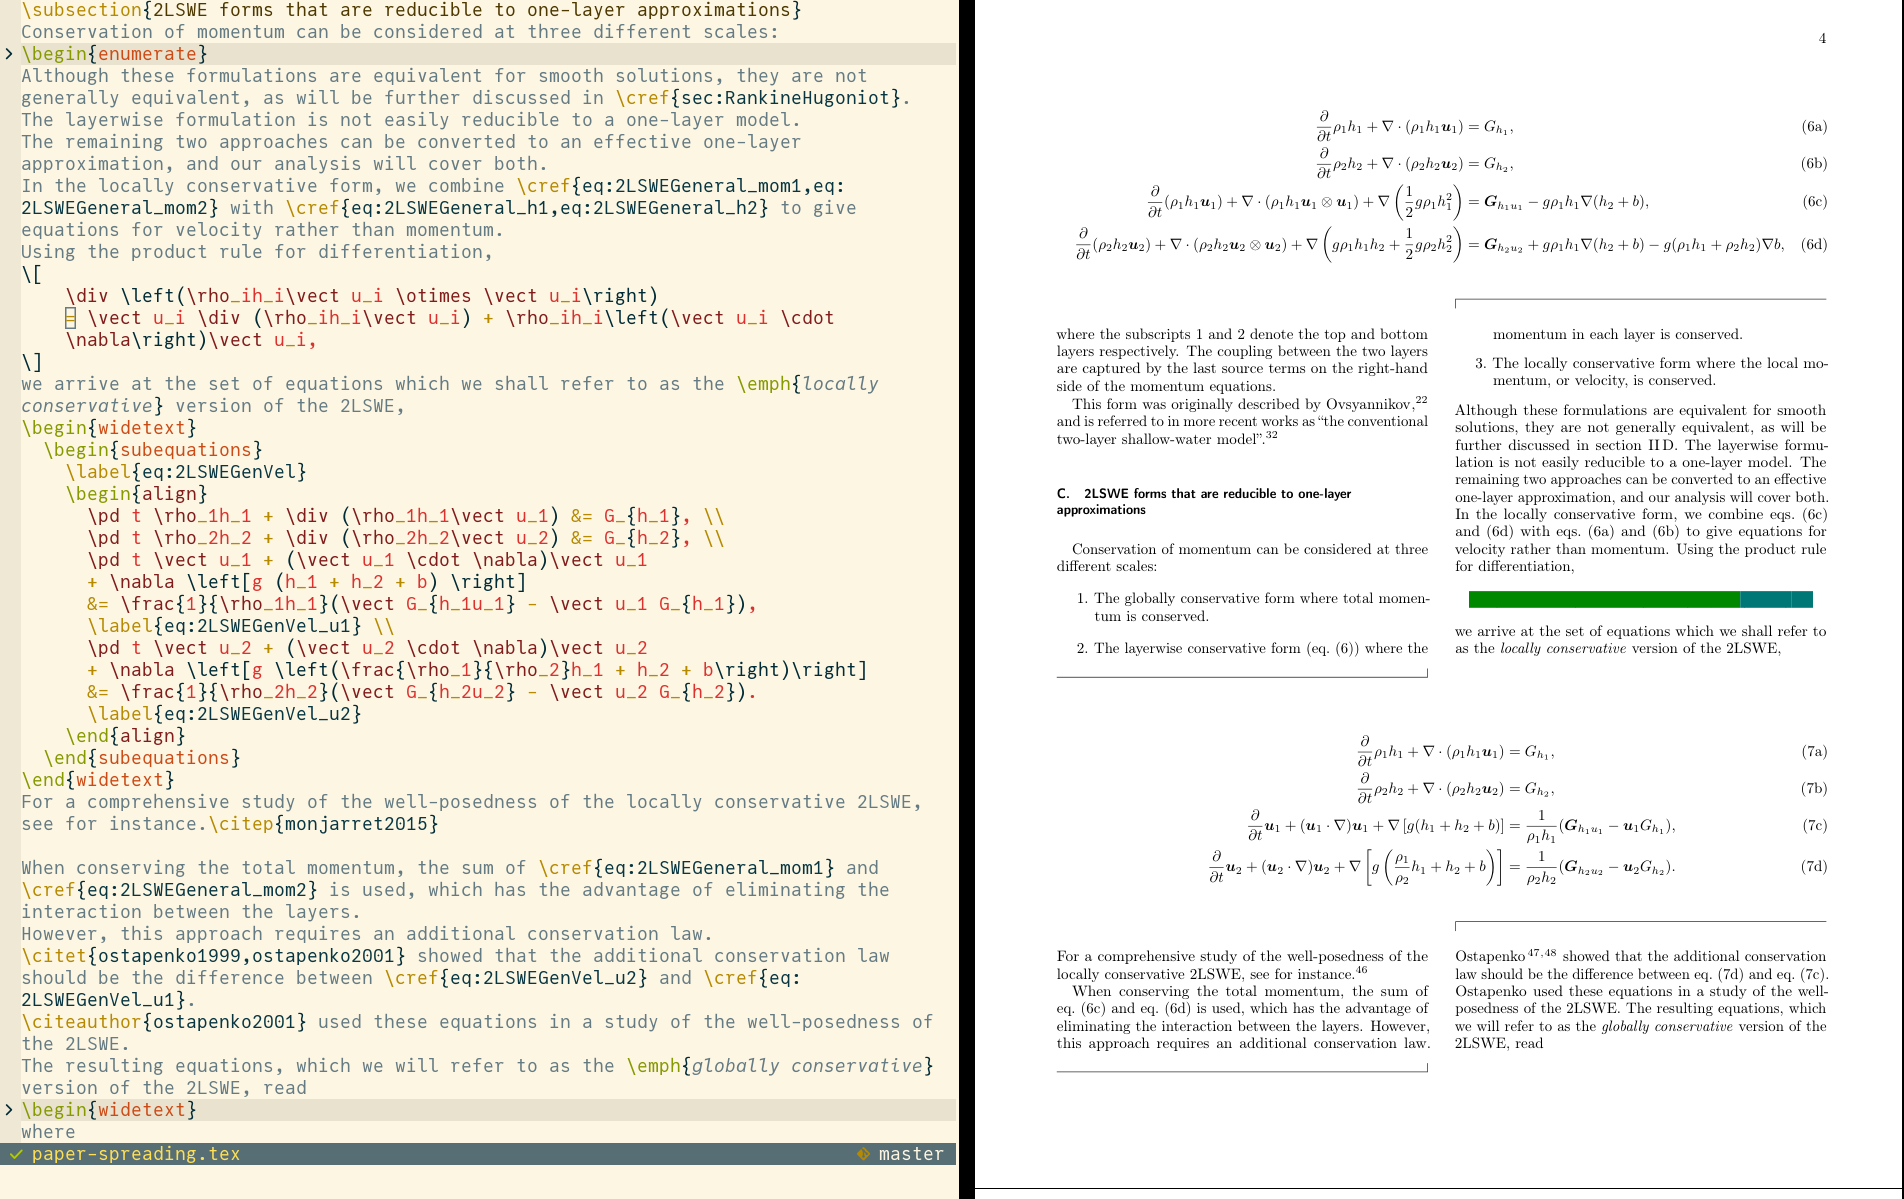The image size is (1904, 1199).
Task: Click the \label{eq:2LSWEGenVel} line
Action: (186, 472)
